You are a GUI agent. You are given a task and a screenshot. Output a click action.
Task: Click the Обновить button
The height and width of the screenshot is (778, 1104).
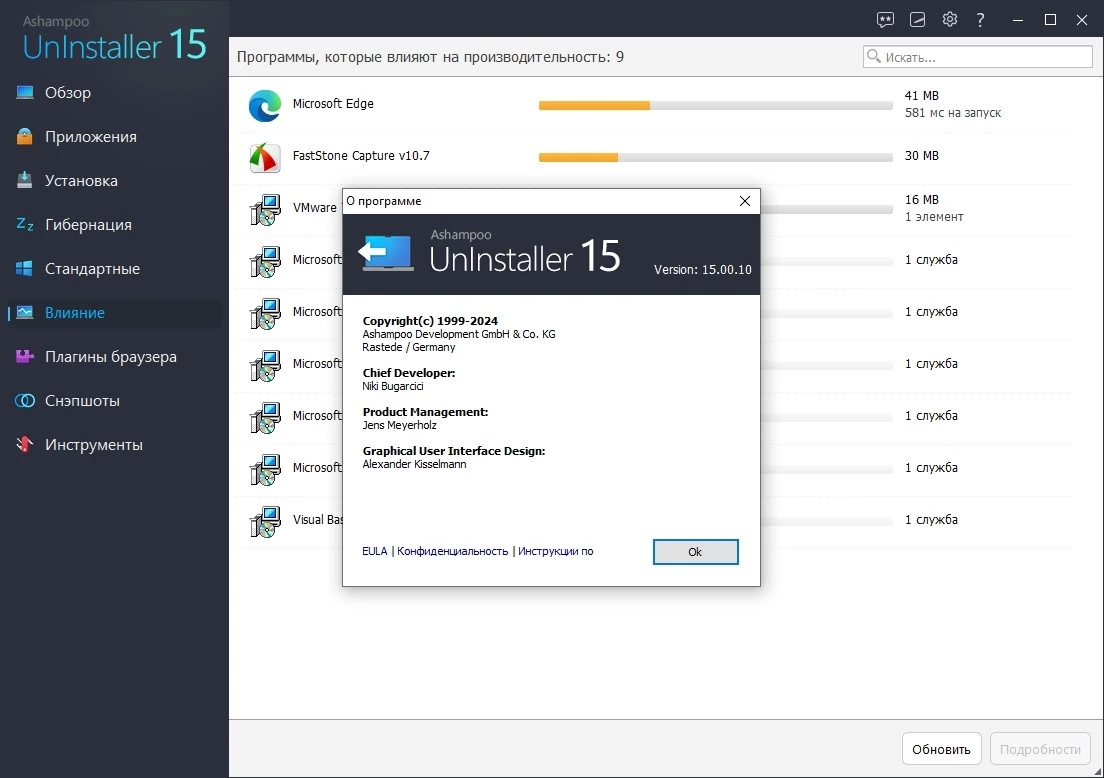point(941,749)
